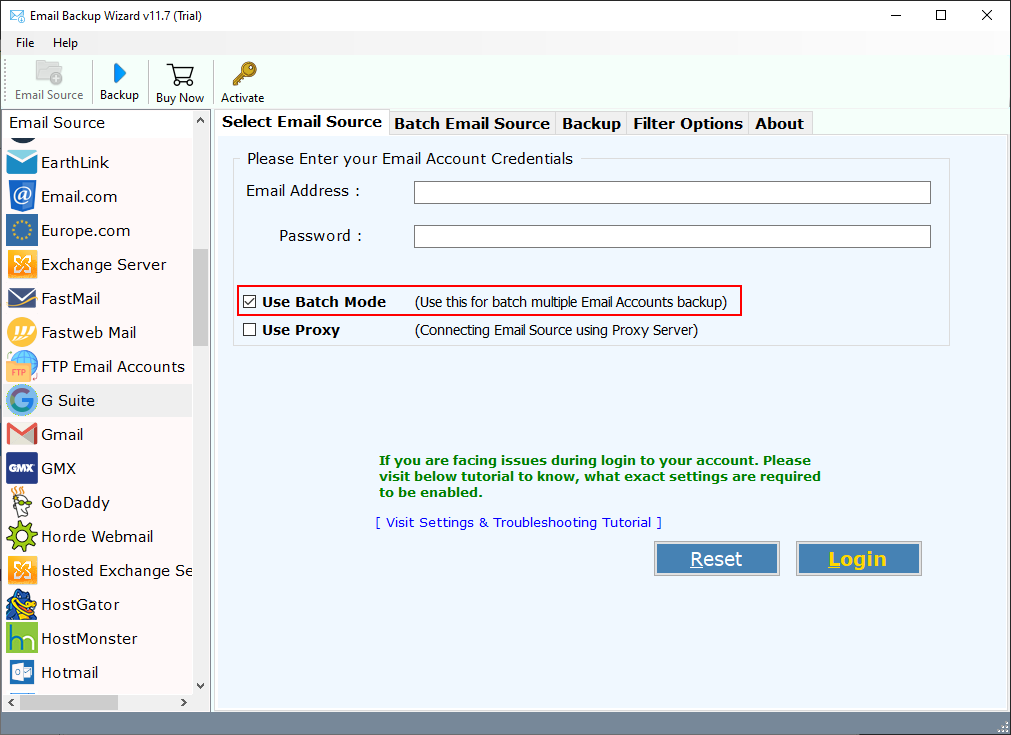Image resolution: width=1011 pixels, height=735 pixels.
Task: Select GoDaddy text in source list
Action: (75, 502)
